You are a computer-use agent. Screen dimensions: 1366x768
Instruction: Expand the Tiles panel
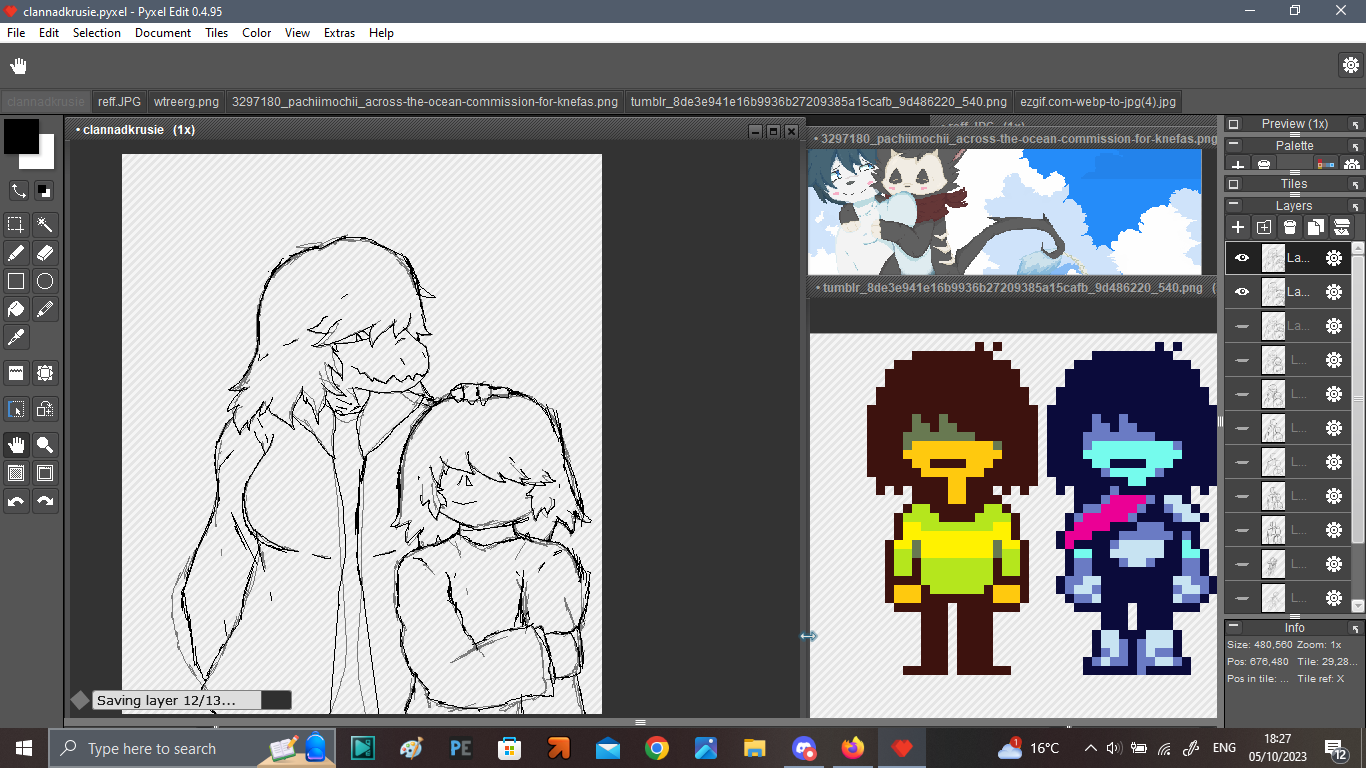pos(1234,184)
